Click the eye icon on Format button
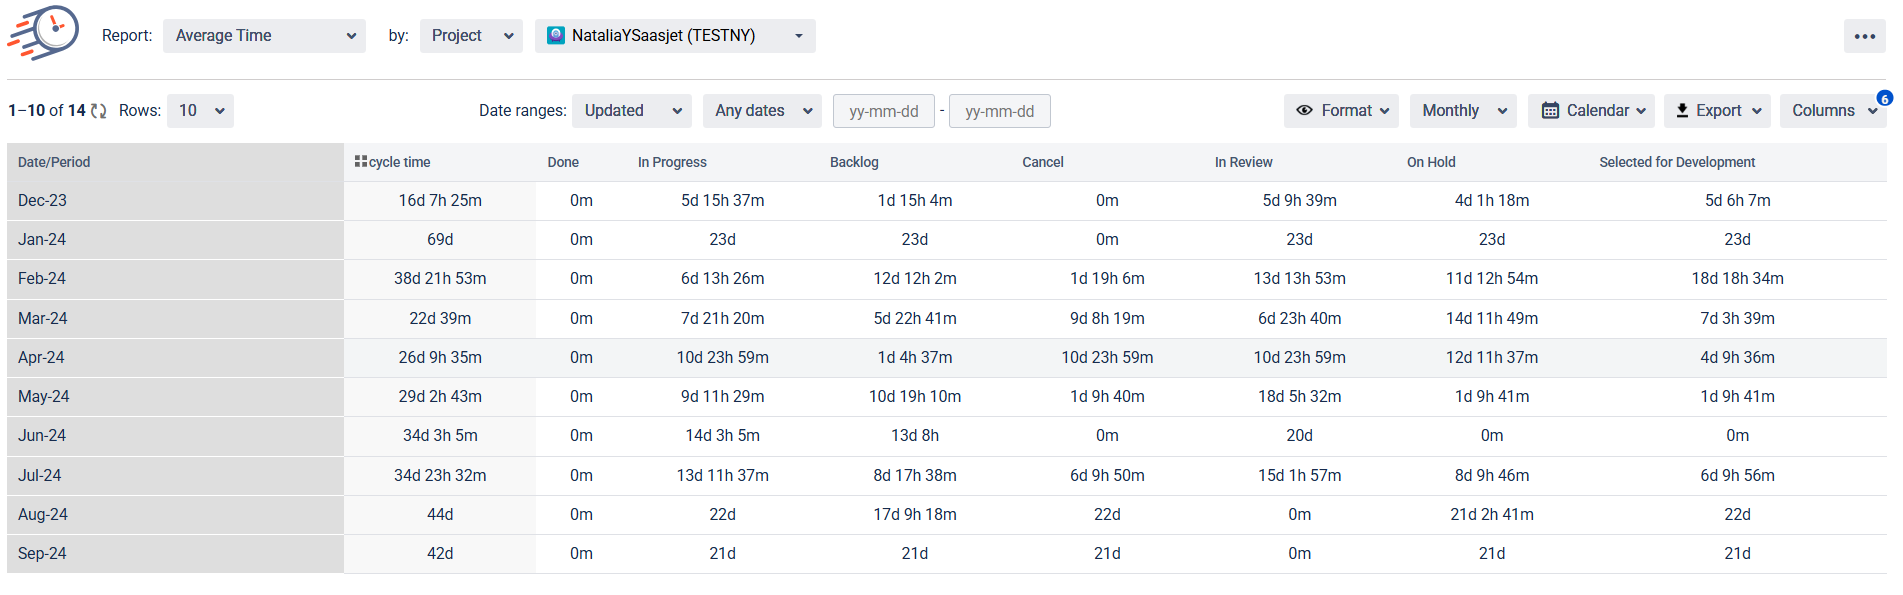The image size is (1903, 595). click(x=1304, y=111)
